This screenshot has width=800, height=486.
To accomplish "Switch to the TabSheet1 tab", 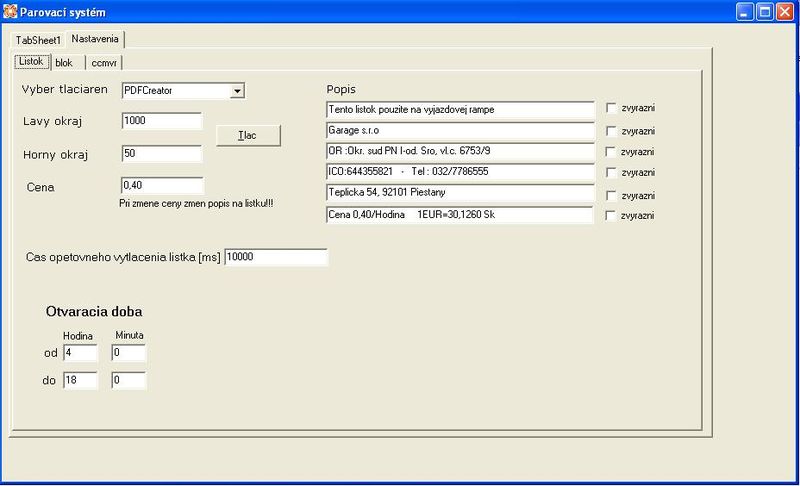I will pos(38,40).
